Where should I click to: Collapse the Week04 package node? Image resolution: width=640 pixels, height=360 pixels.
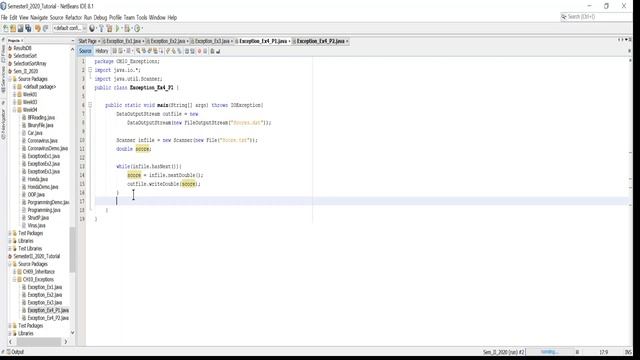(14, 110)
